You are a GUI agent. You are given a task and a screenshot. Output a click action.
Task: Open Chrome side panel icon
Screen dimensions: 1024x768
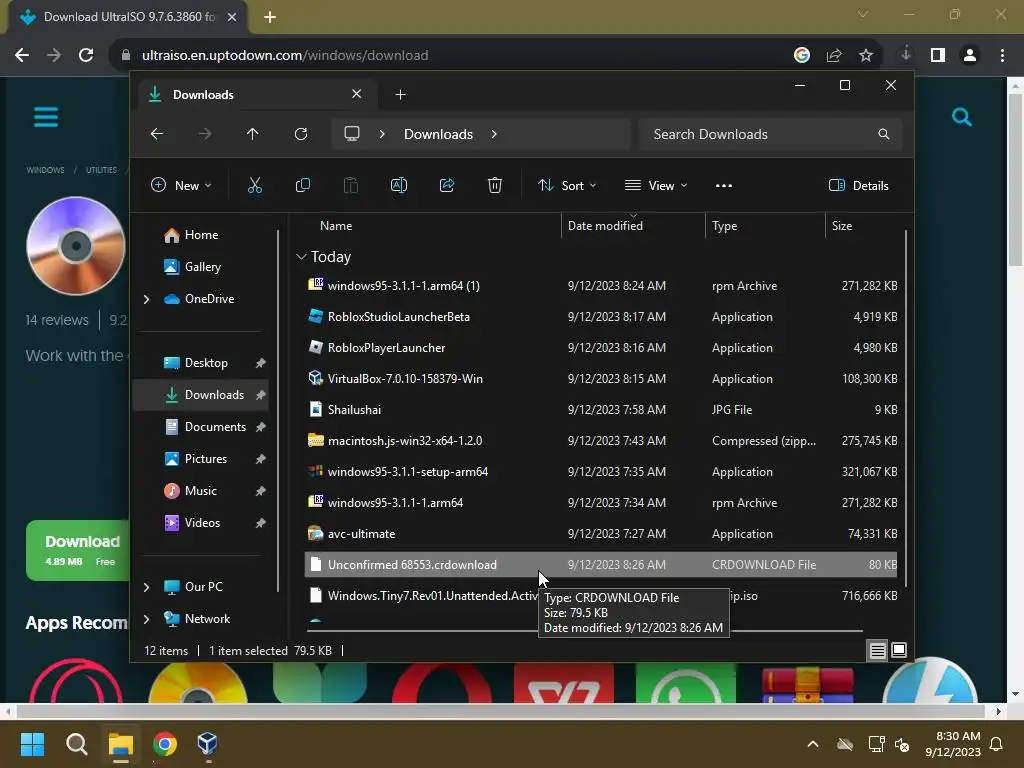[x=938, y=55]
